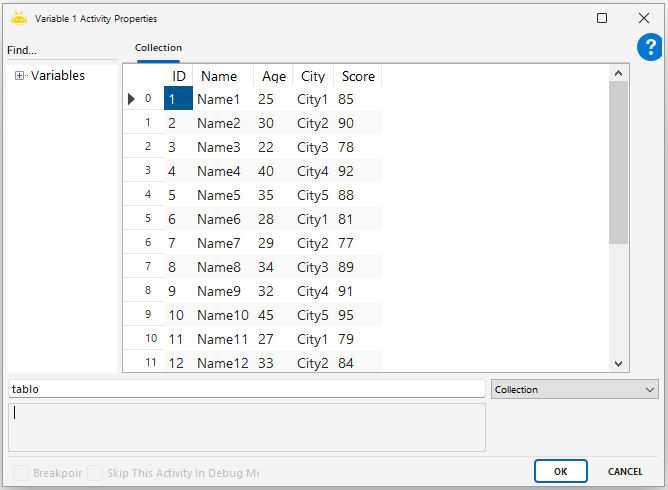Close the Activity Properties dialog
The height and width of the screenshot is (490, 668).
[644, 18]
